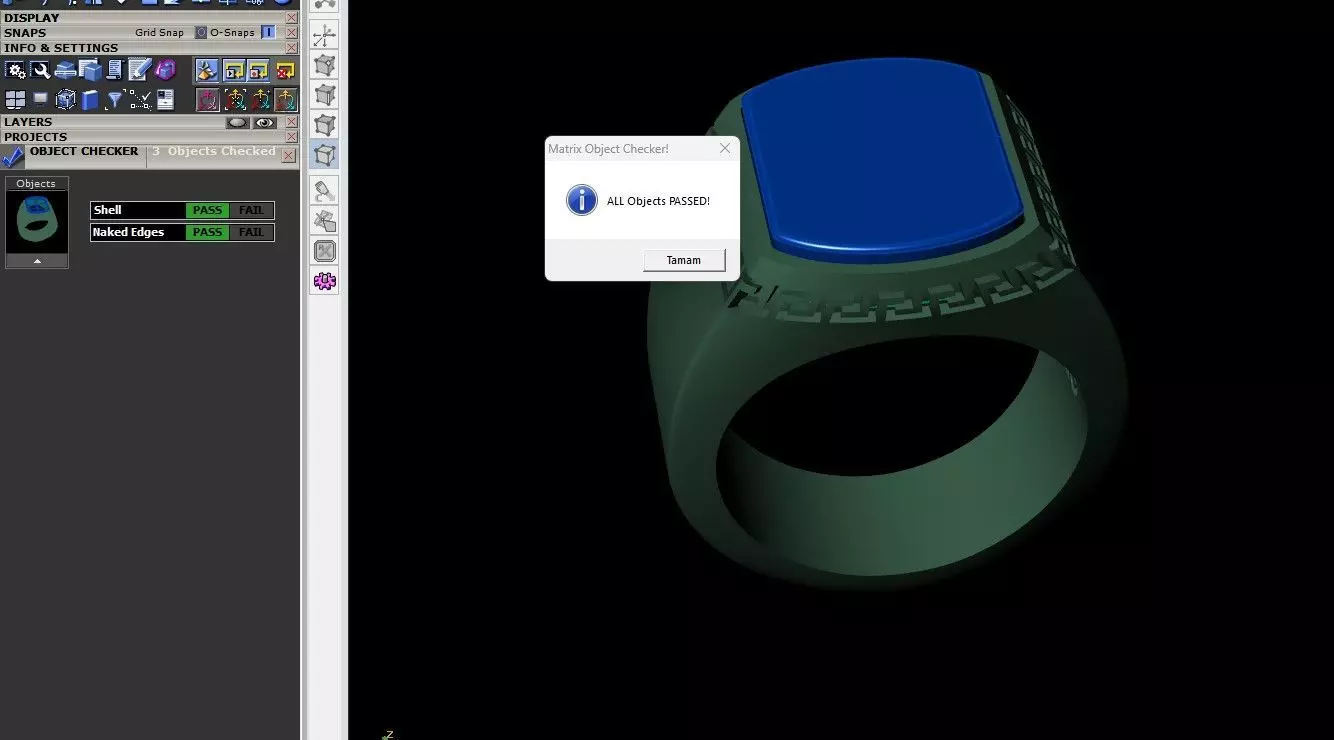This screenshot has width=1334, height=740.
Task: Click the Naked Edges label row
Action: pyautogui.click(x=138, y=232)
